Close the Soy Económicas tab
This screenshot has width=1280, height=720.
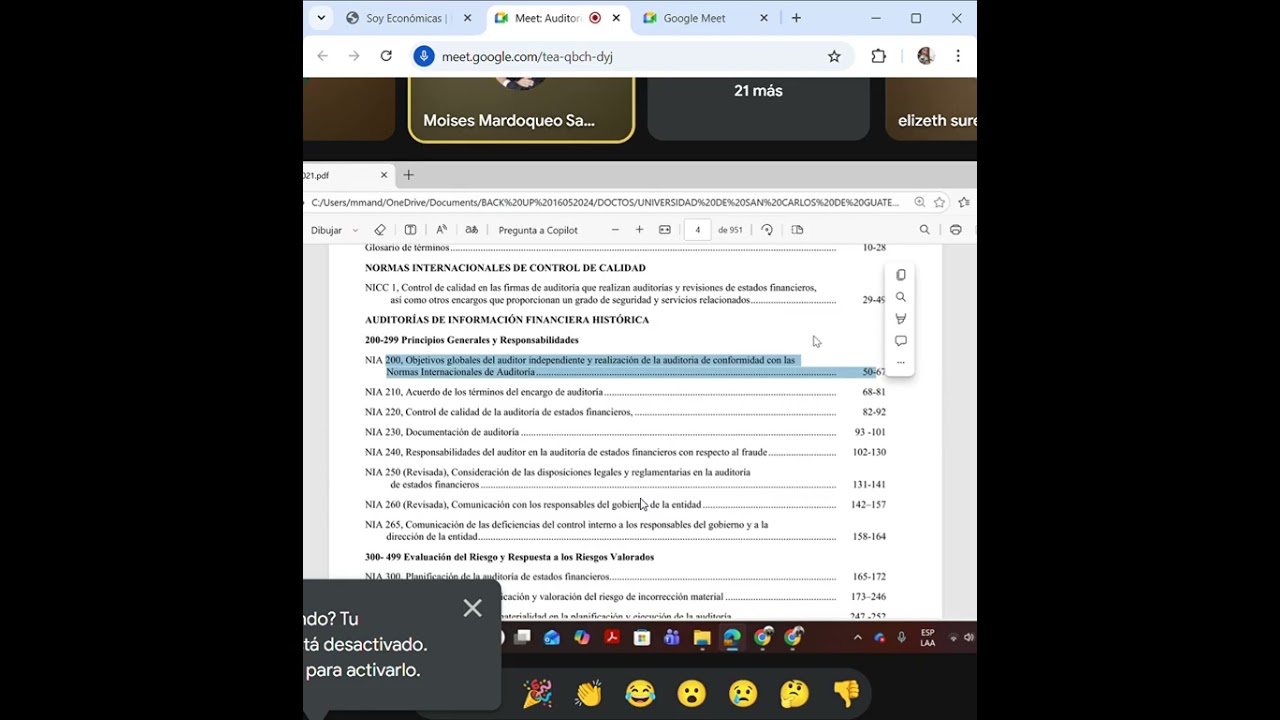click(x=467, y=18)
